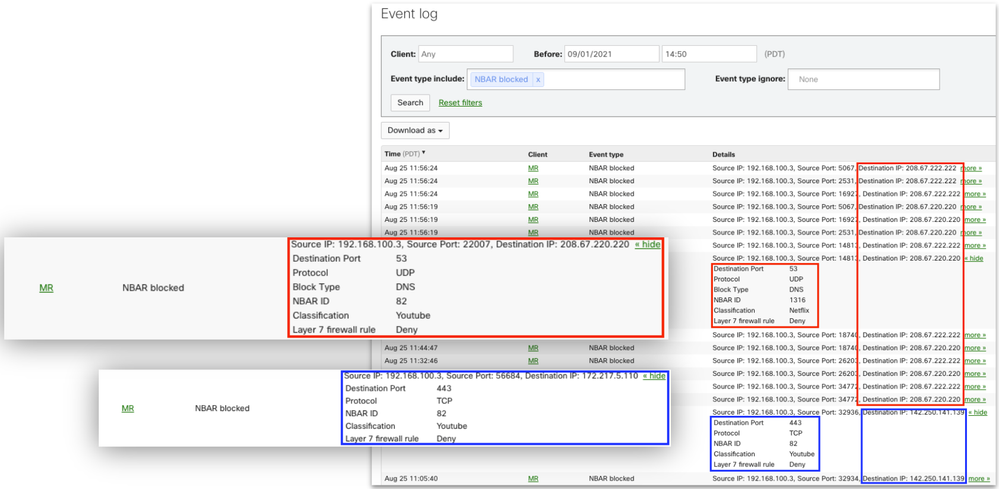Expand more details on 11:05:40 row
This screenshot has width=999, height=489.
977,479
